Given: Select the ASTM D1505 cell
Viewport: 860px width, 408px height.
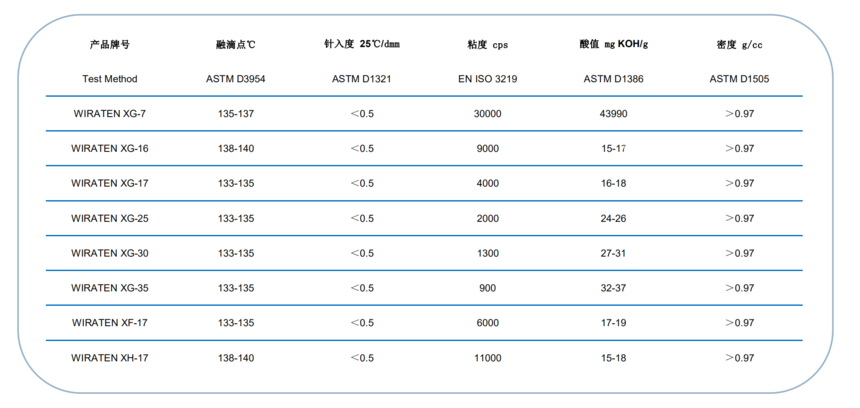Looking at the screenshot, I should click(739, 79).
